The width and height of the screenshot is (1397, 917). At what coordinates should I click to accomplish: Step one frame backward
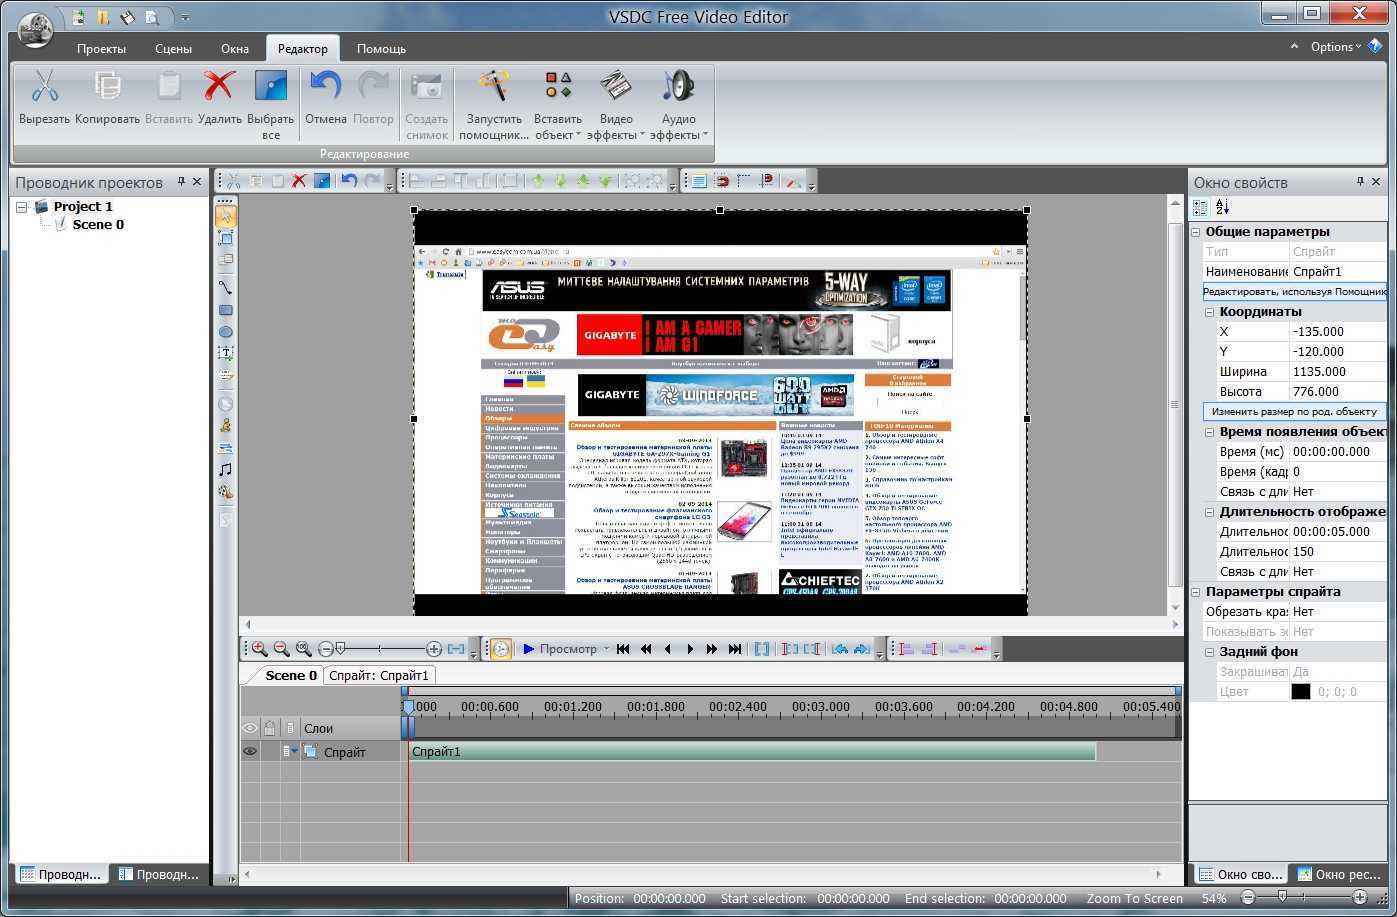point(668,649)
